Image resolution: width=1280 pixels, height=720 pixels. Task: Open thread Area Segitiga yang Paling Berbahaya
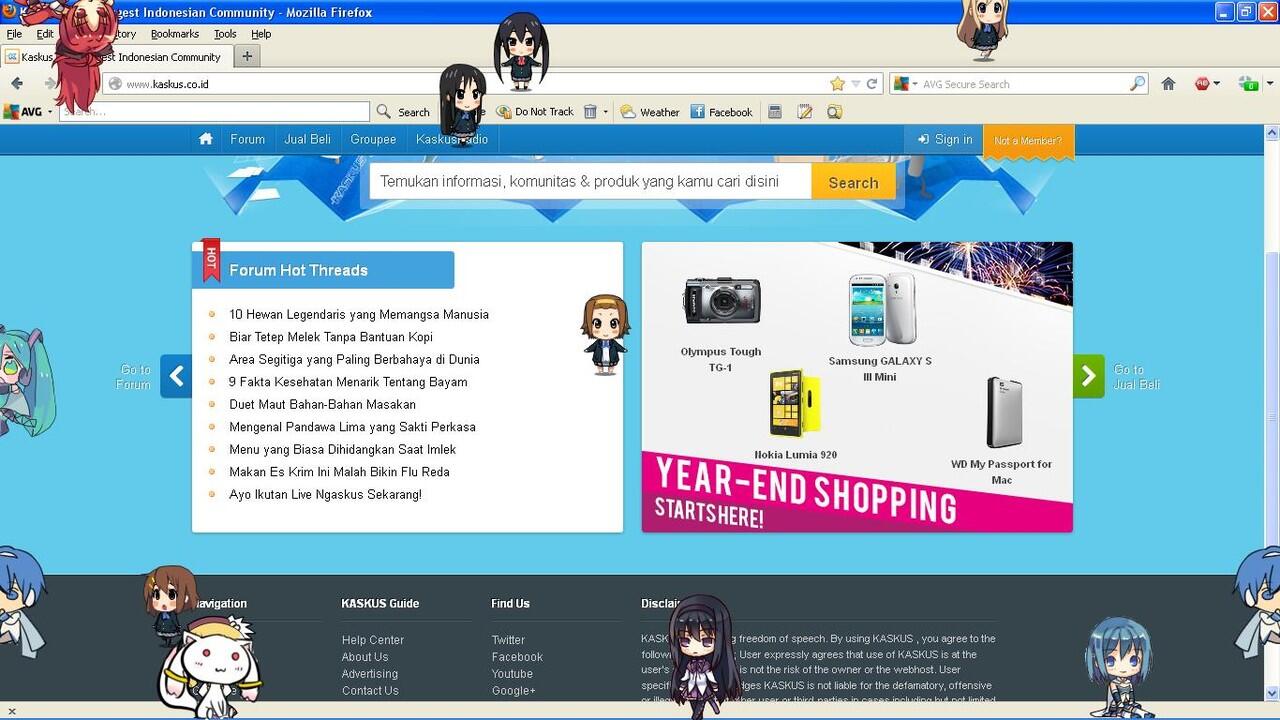(x=354, y=359)
